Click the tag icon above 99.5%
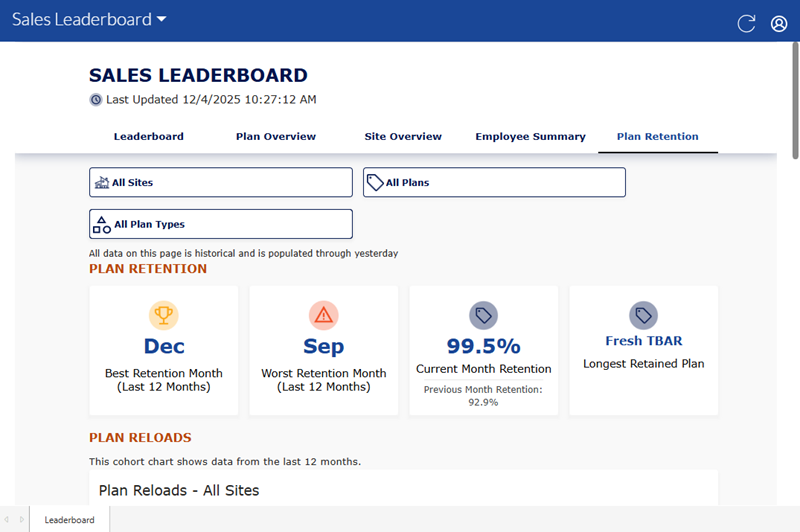The width and height of the screenshot is (800, 532). coord(484,316)
